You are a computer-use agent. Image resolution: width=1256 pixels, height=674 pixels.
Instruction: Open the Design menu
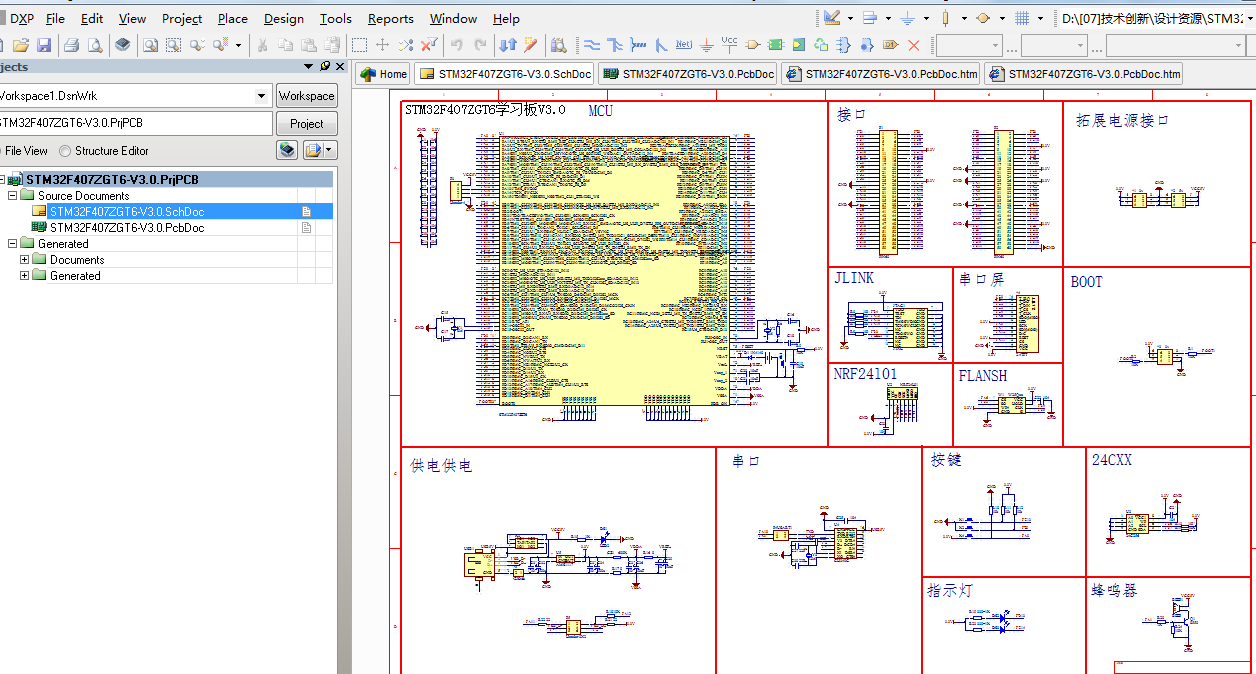tap(284, 18)
